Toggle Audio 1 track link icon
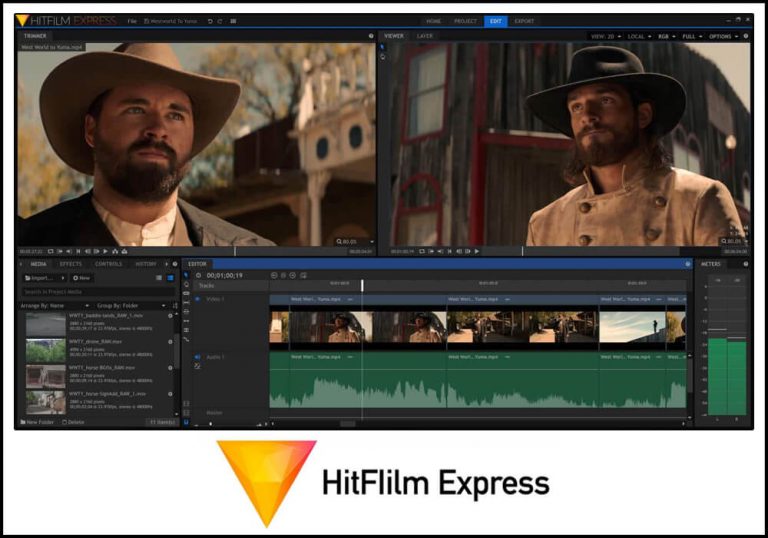Screen dimensions: 768x538 197,366
